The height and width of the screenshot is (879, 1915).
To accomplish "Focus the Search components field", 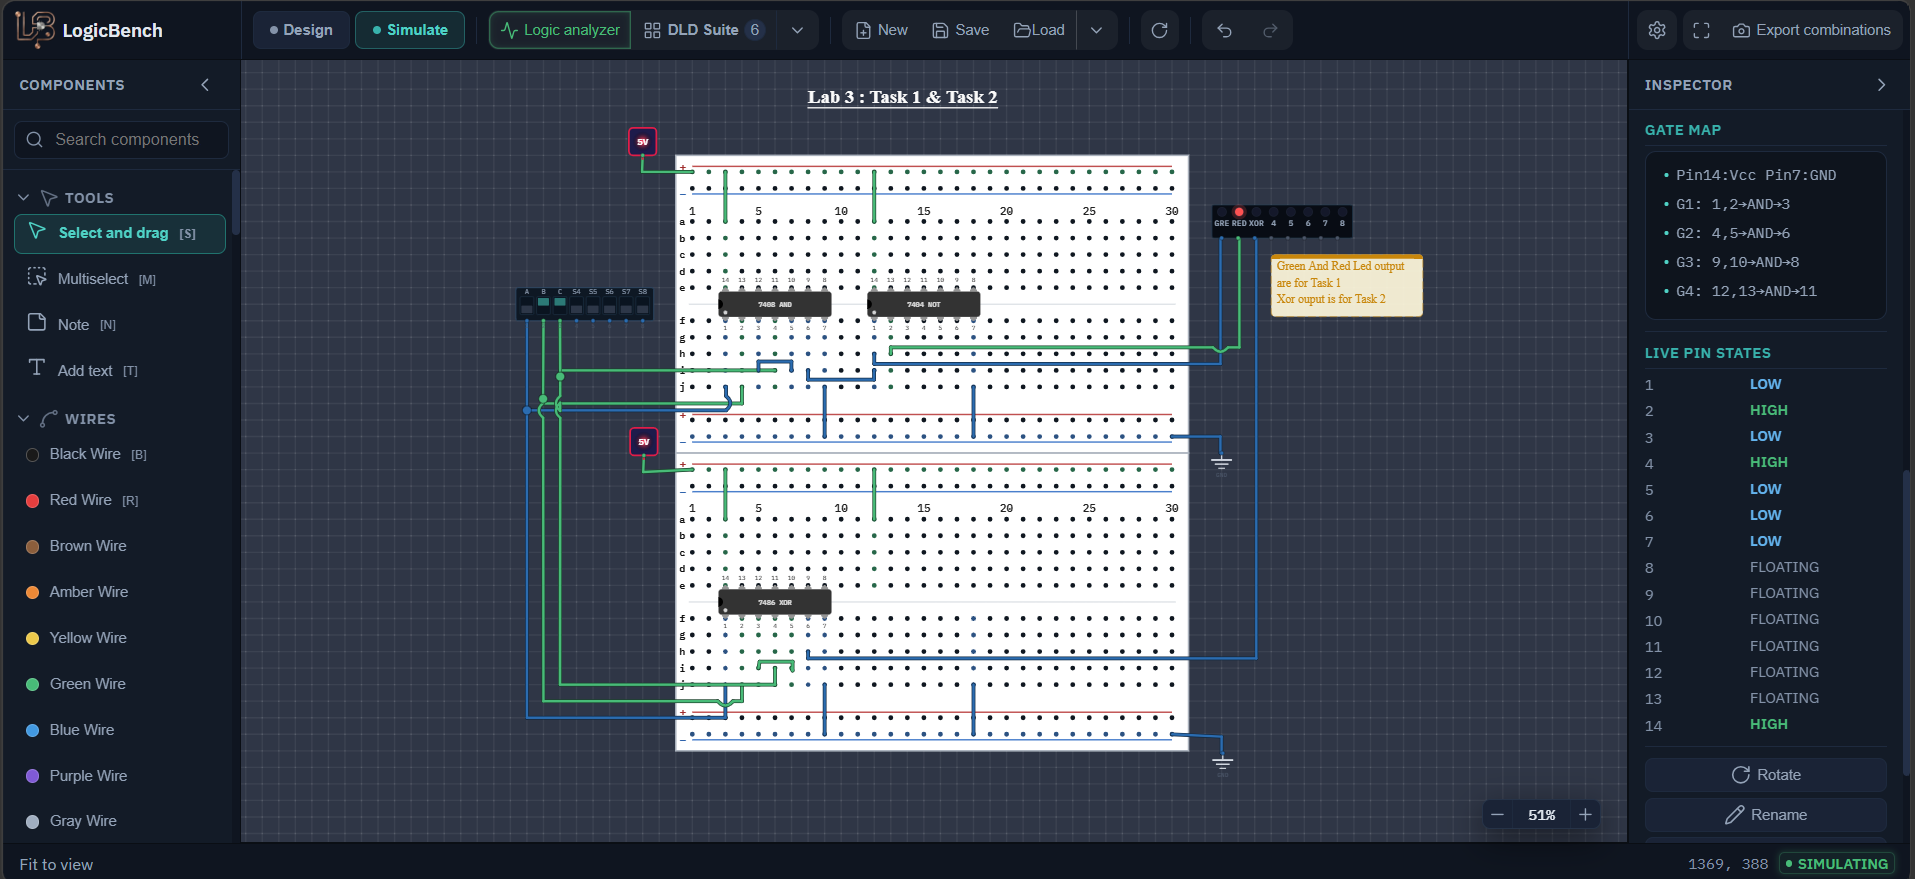I will (x=121, y=140).
